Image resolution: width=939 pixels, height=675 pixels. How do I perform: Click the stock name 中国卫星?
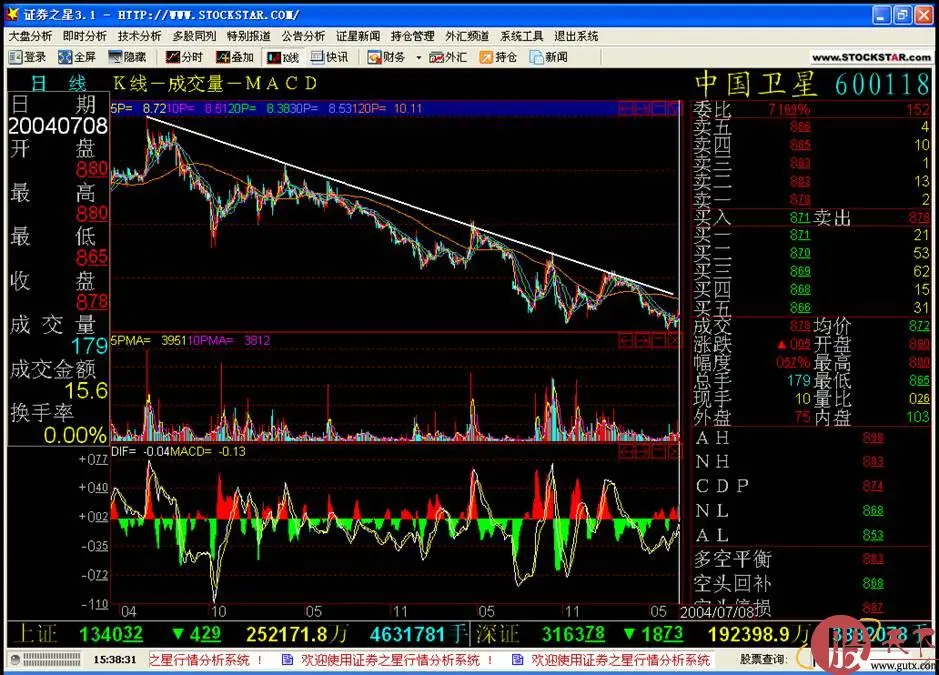[756, 84]
